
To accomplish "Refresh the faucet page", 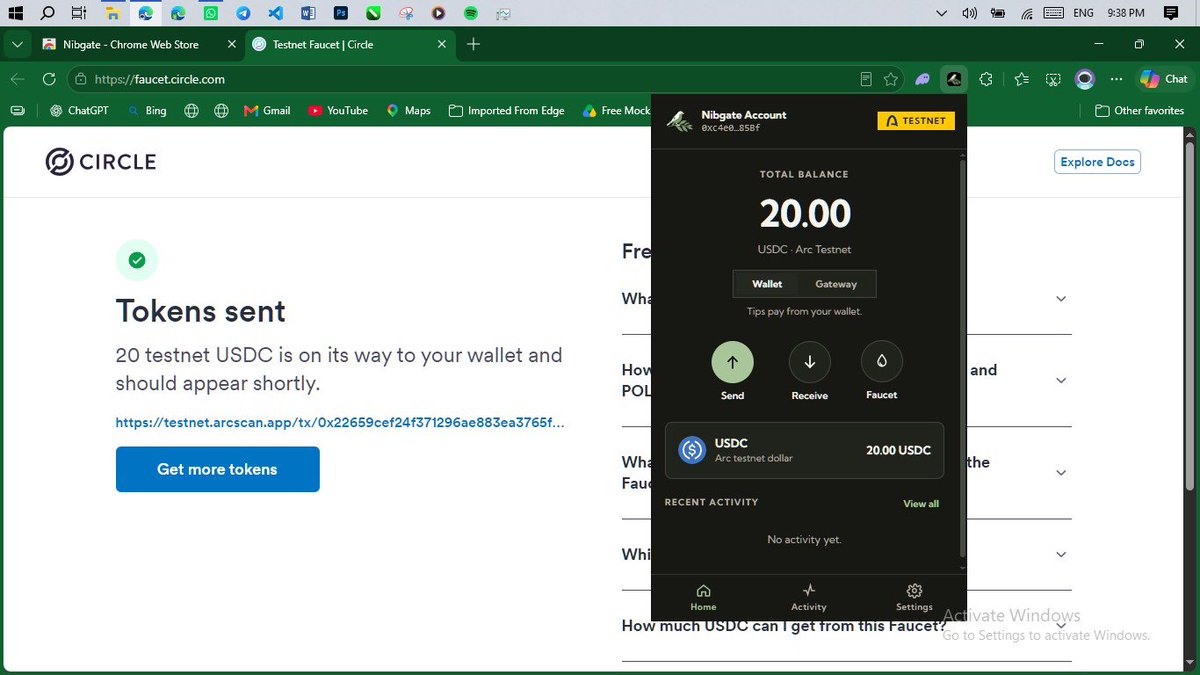I will pos(49,79).
